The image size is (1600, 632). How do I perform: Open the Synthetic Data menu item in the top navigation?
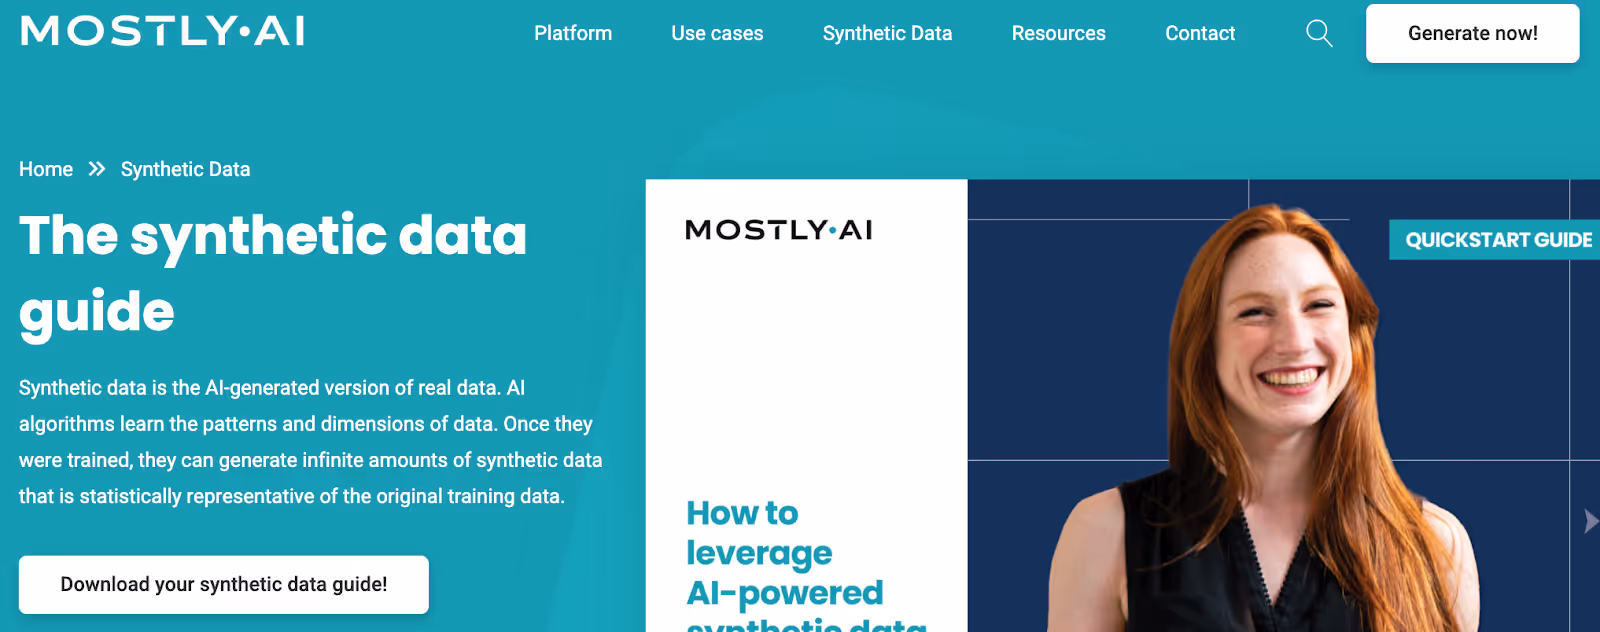tap(887, 33)
